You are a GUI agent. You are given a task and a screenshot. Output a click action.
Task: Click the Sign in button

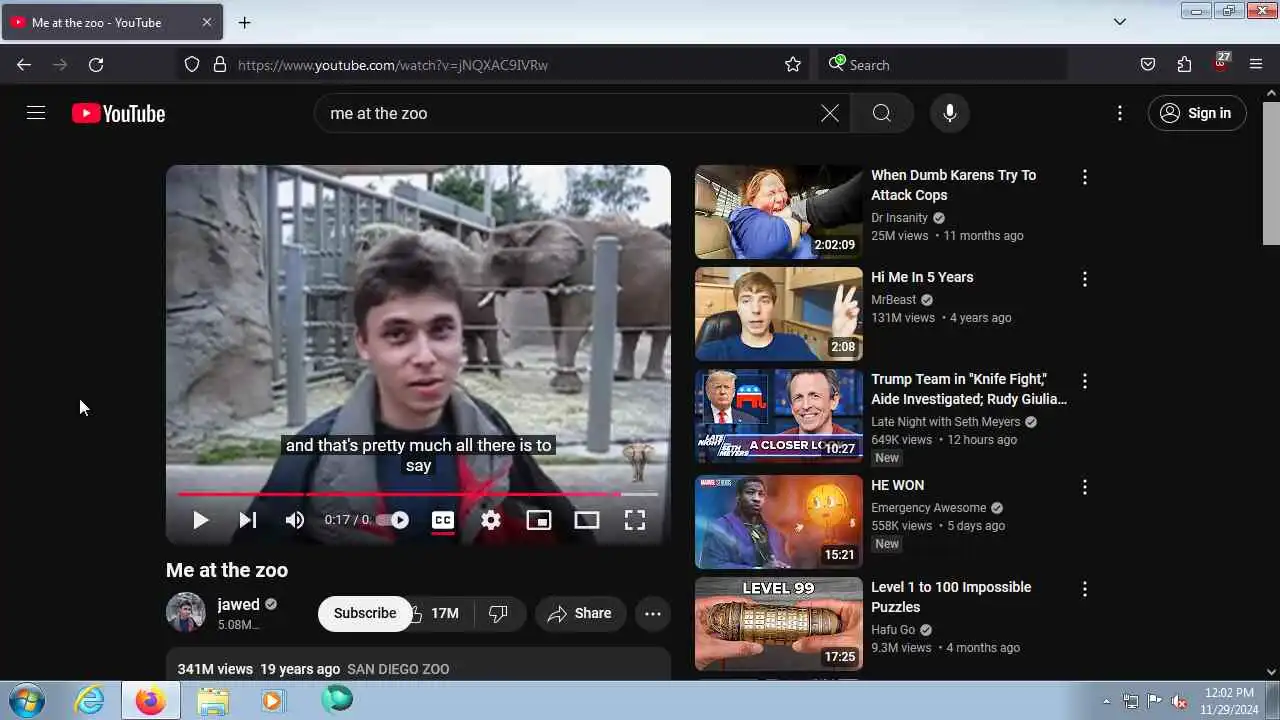(1197, 113)
